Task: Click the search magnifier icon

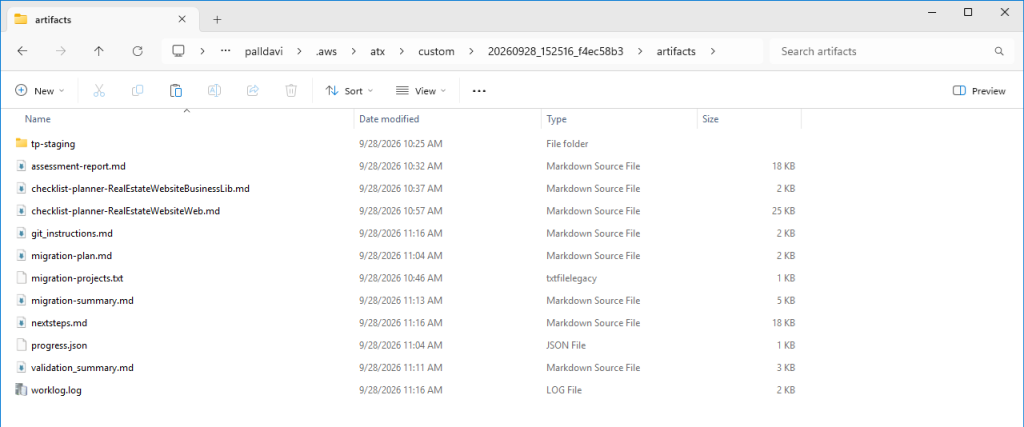Action: [999, 51]
